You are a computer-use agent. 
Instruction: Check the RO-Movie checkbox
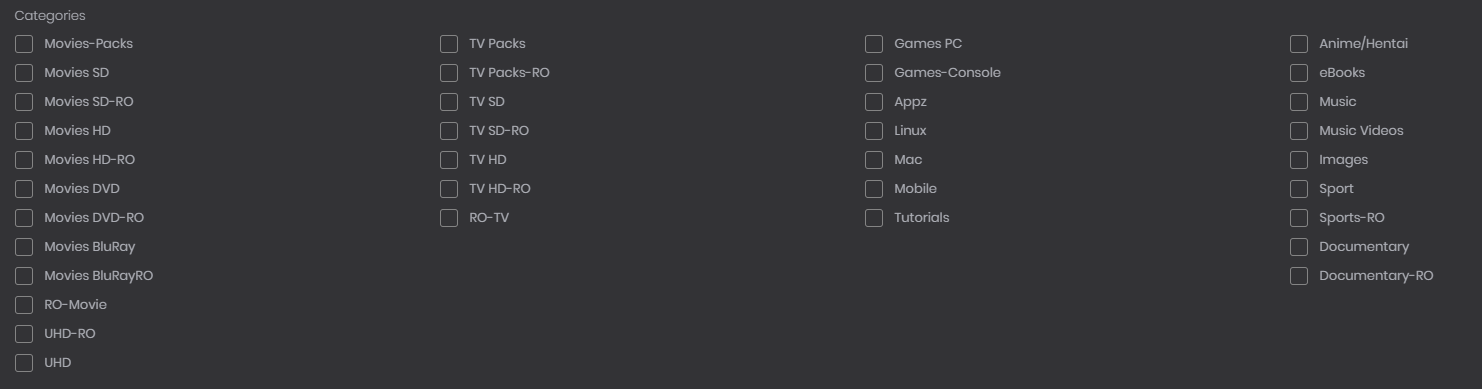(24, 305)
